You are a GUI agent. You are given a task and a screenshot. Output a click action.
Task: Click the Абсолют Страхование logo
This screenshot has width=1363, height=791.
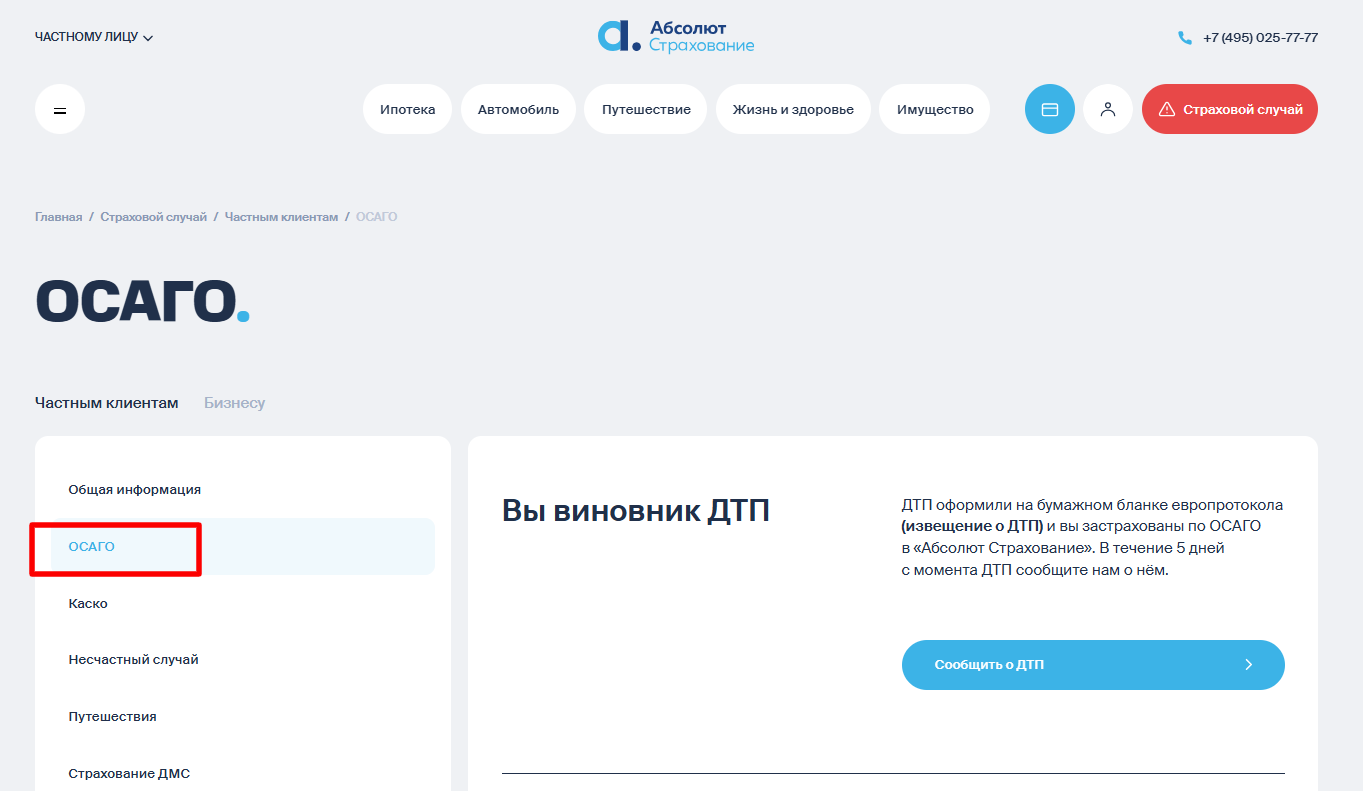click(676, 37)
